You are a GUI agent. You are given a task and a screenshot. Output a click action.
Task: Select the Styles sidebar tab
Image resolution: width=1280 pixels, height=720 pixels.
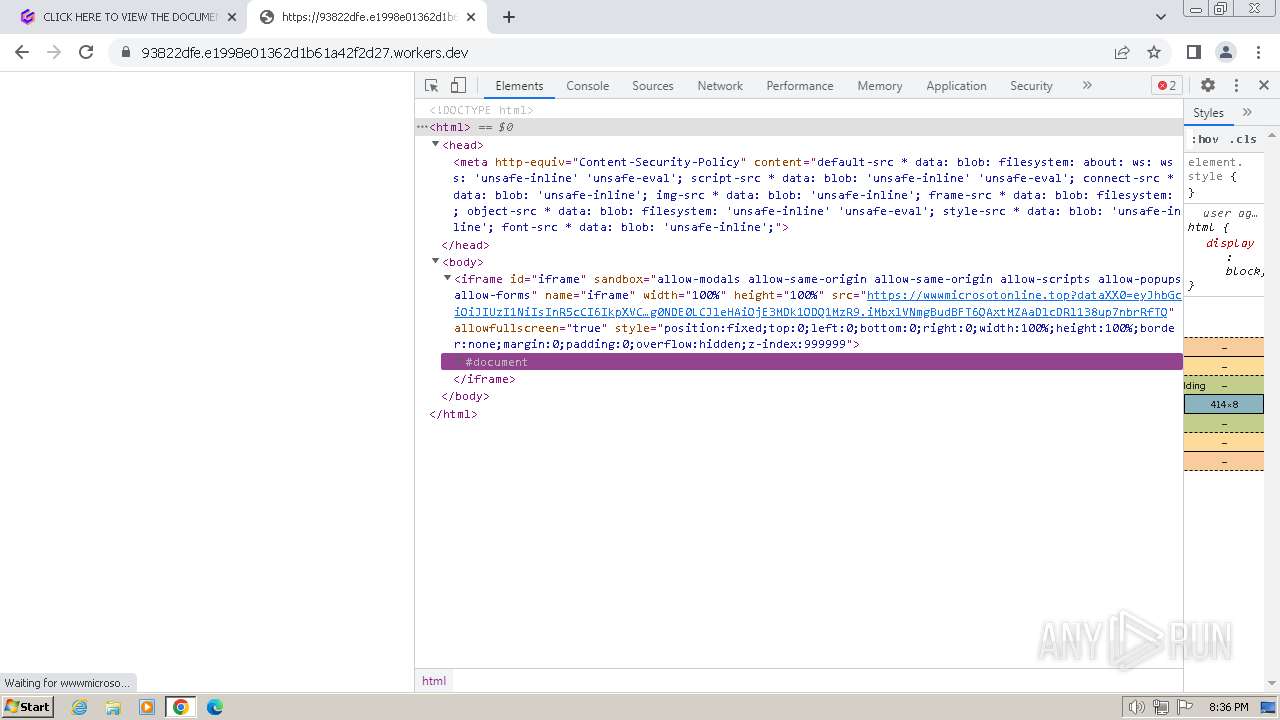coord(1208,113)
